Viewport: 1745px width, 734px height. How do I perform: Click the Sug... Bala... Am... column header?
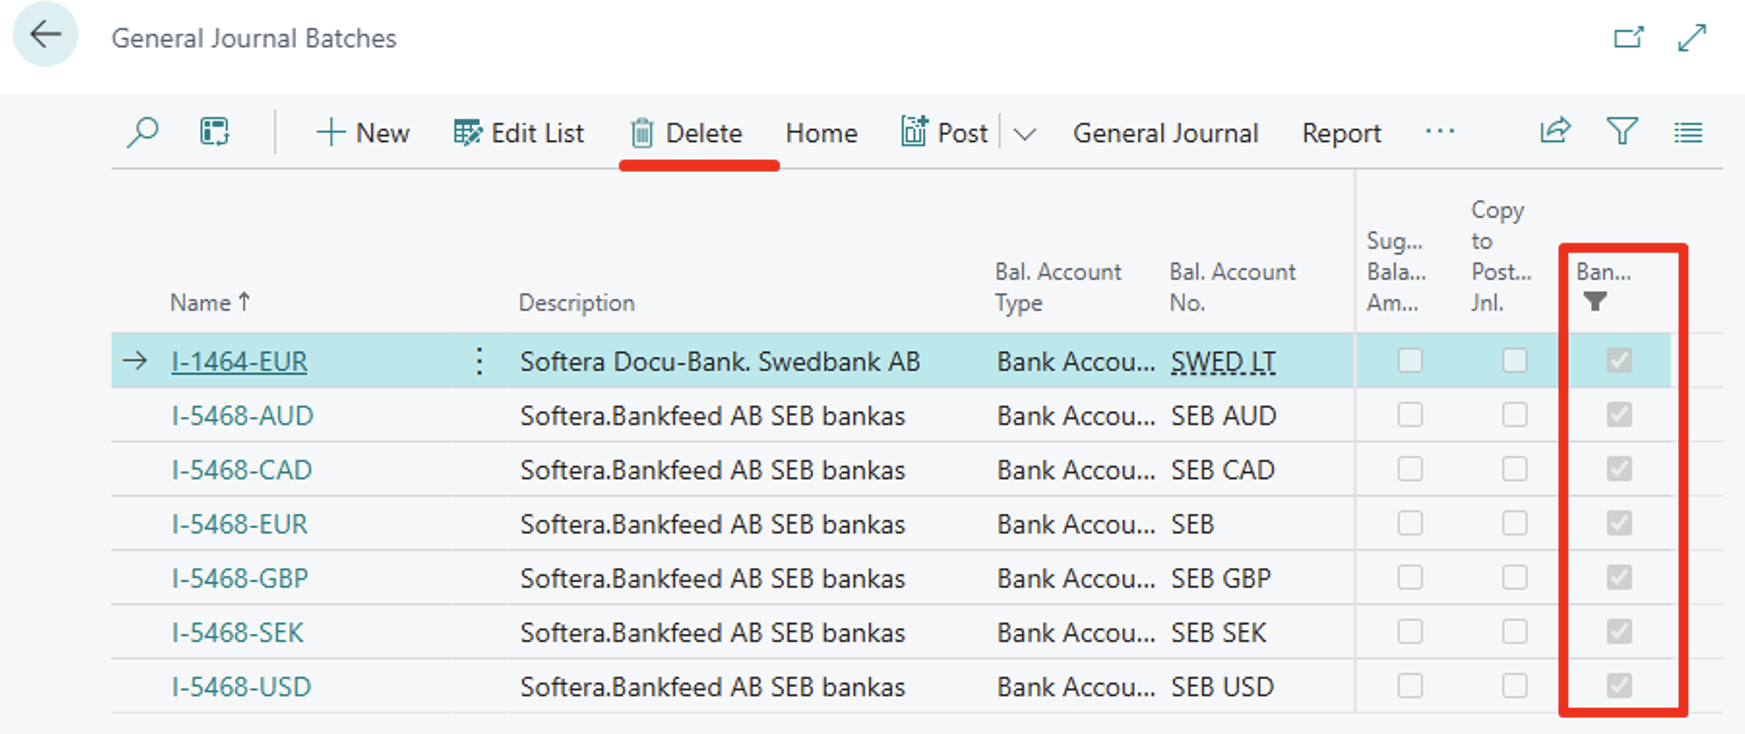click(x=1396, y=272)
